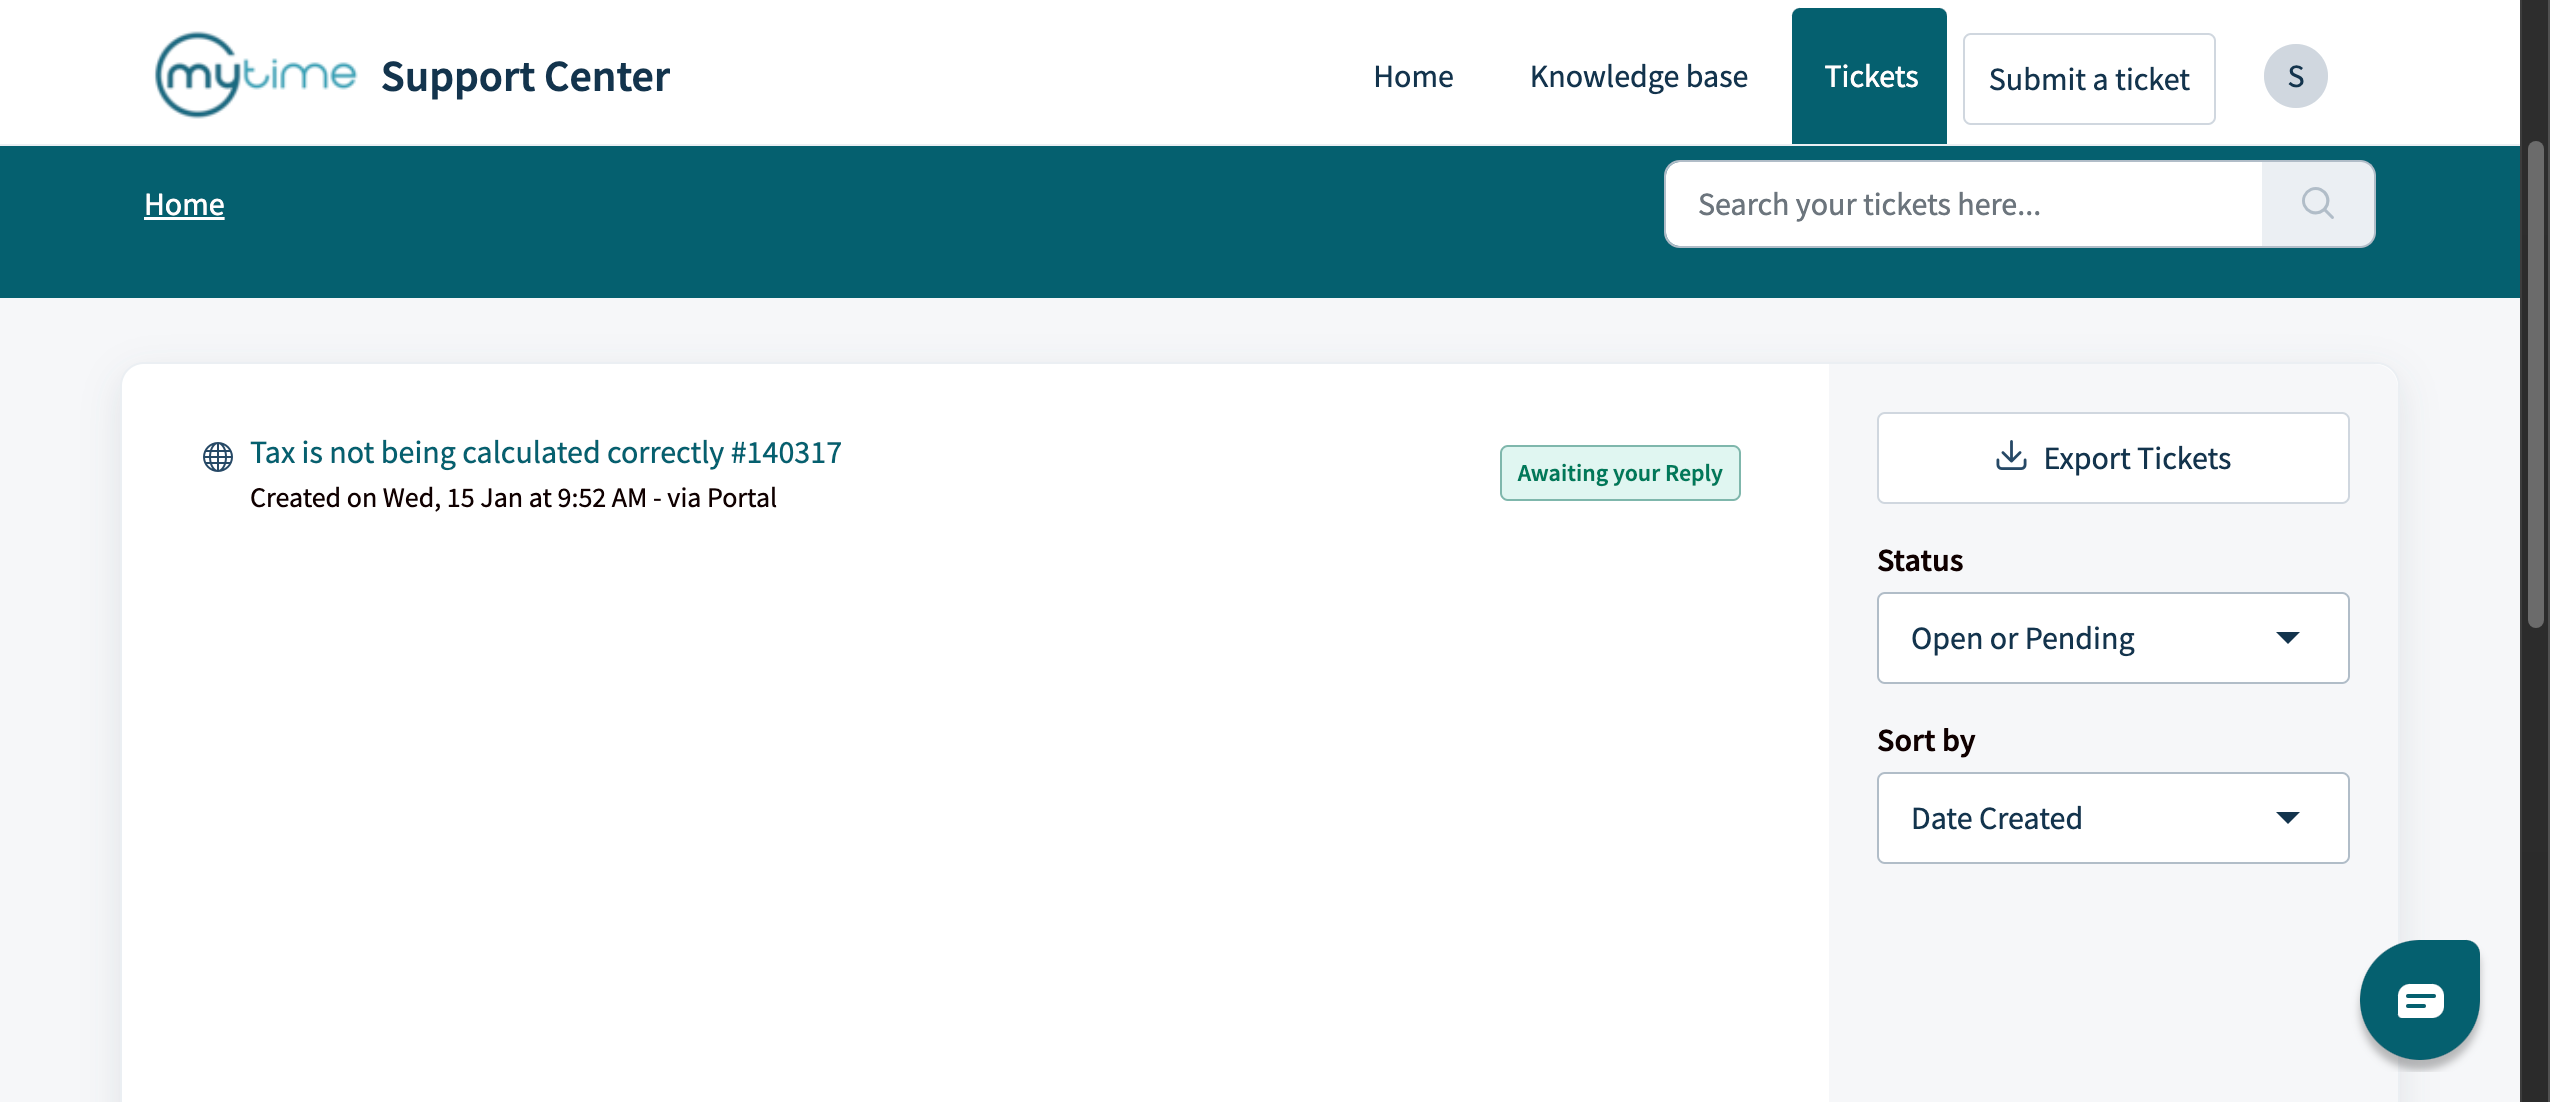Click the globe icon beside the ticket
The image size is (2550, 1102).
pyautogui.click(x=217, y=456)
